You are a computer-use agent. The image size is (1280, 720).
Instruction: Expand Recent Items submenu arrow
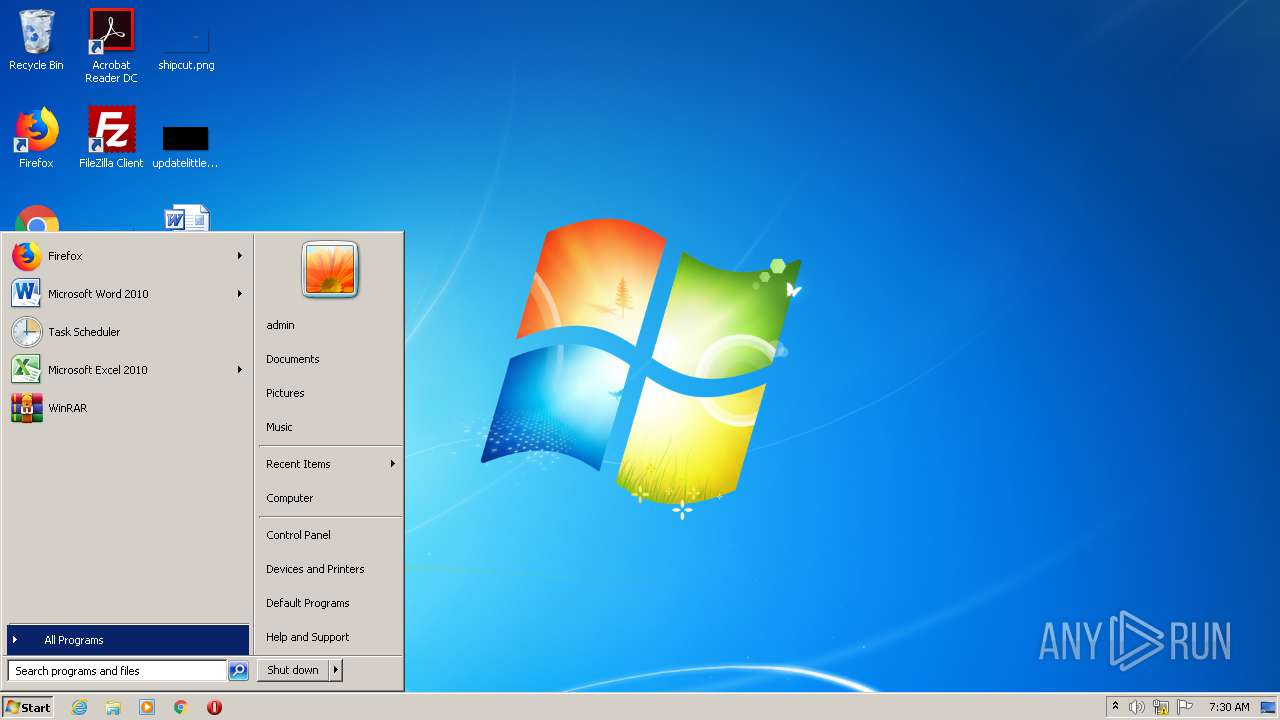pyautogui.click(x=393, y=464)
